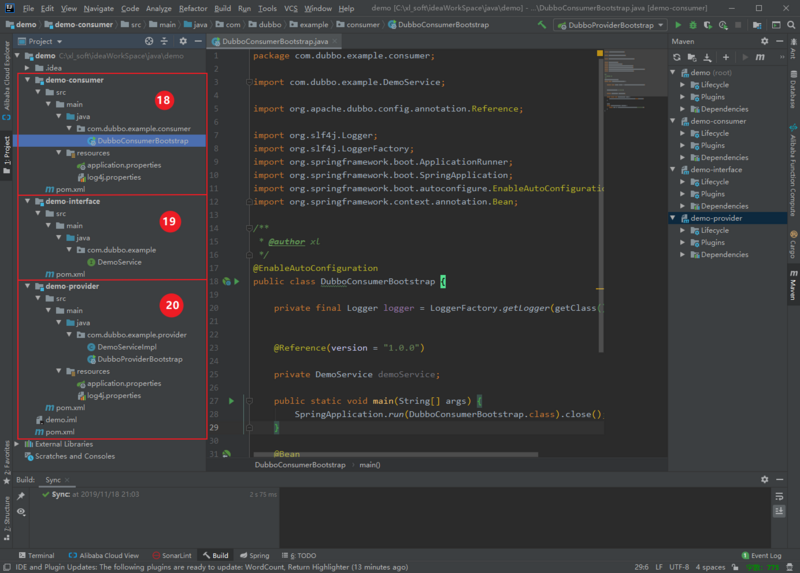
Task: Build the project with the hammer icon
Action: coord(542,23)
